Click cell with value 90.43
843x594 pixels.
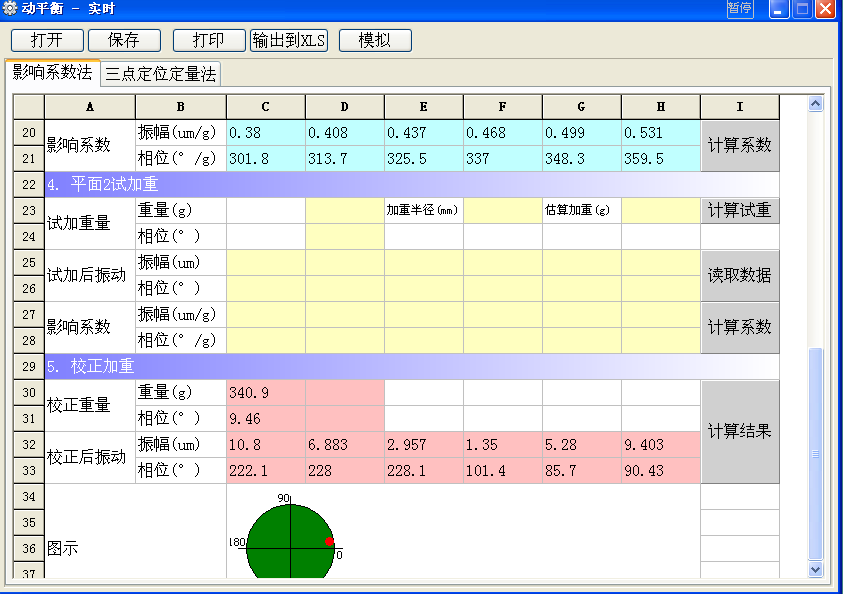click(x=661, y=471)
